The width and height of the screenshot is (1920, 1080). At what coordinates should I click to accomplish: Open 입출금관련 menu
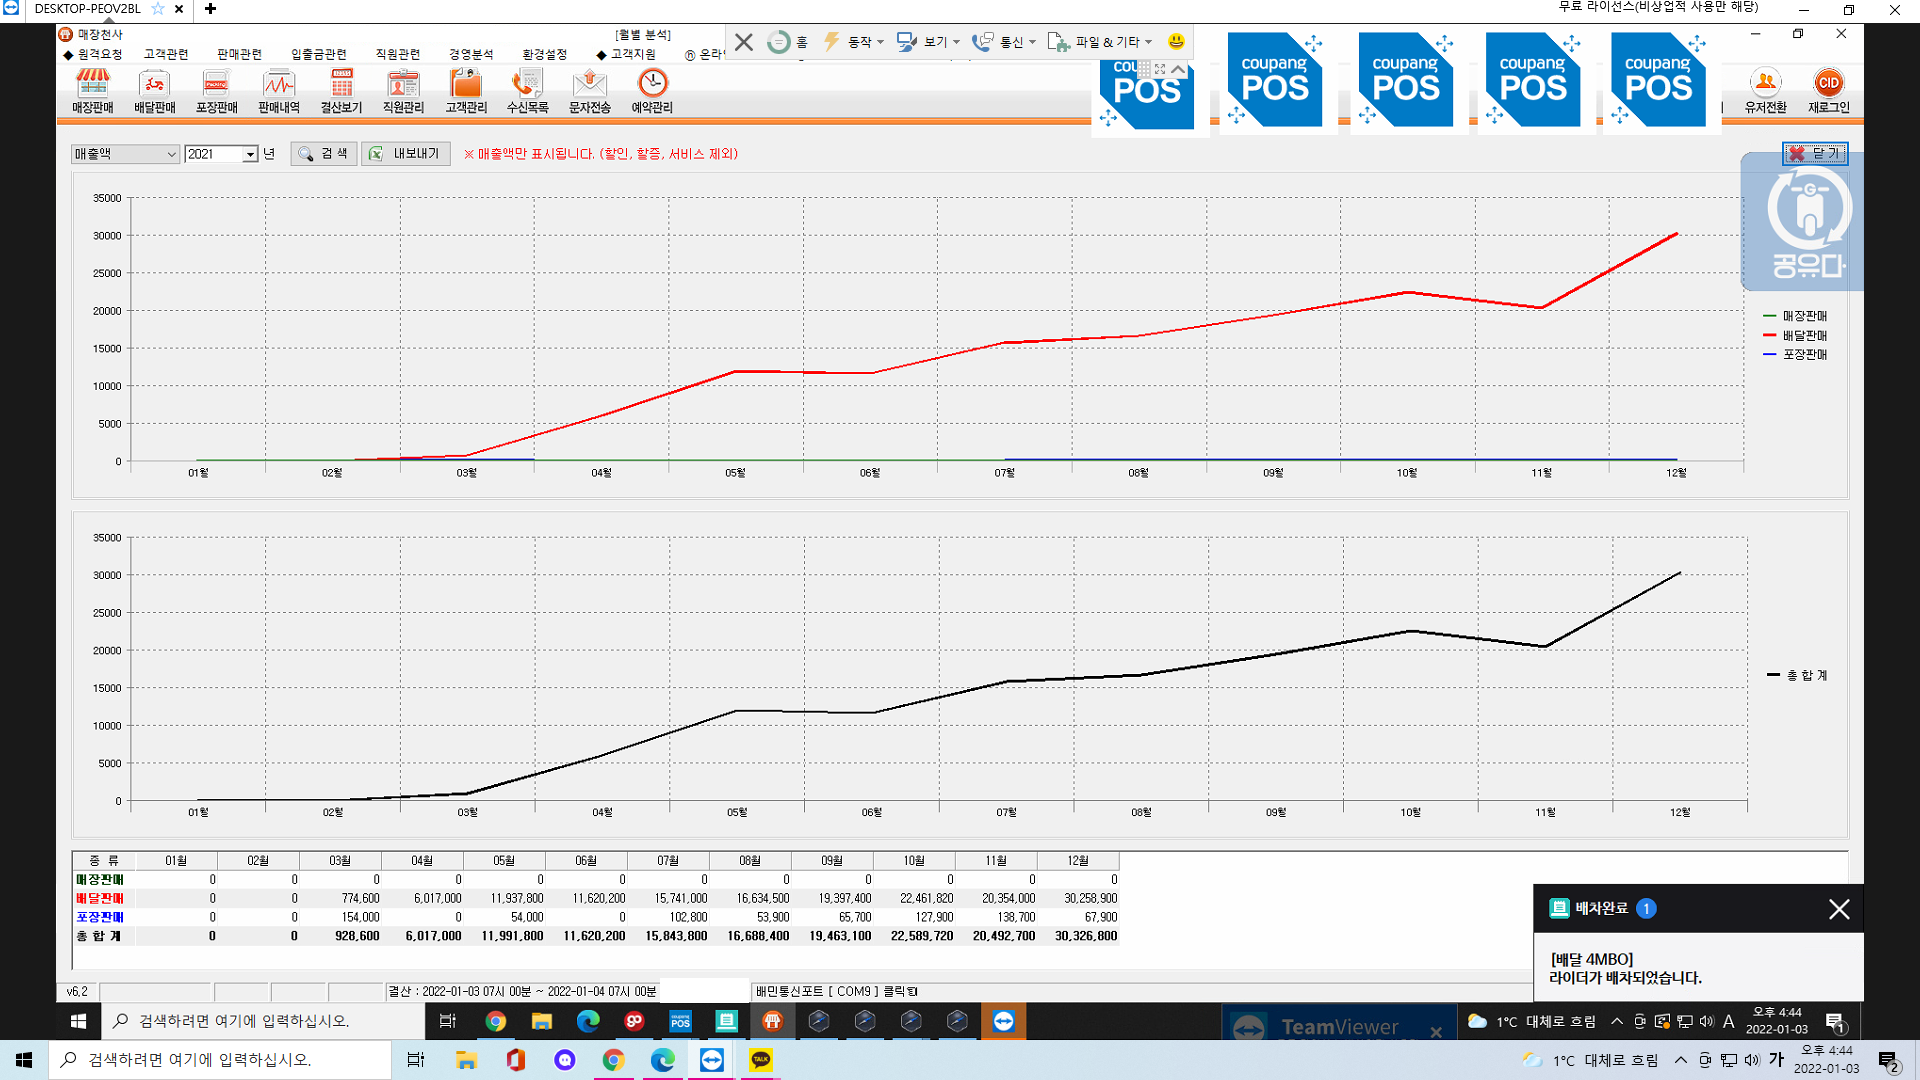(319, 54)
